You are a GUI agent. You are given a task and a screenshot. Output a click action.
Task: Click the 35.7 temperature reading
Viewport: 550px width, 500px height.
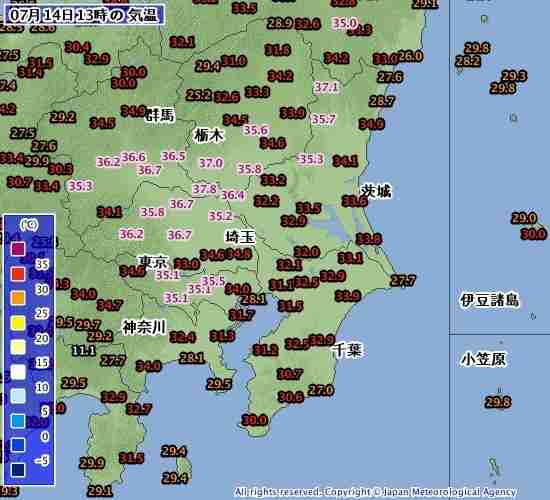[x=323, y=119]
